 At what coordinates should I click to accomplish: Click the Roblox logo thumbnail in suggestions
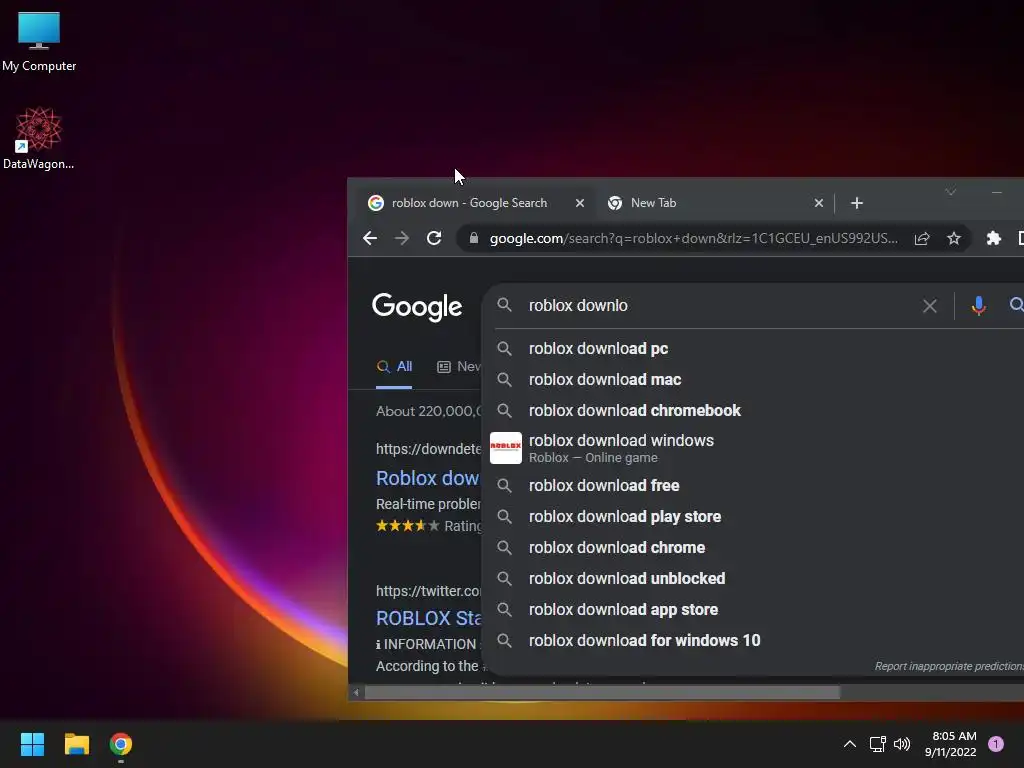tap(505, 448)
